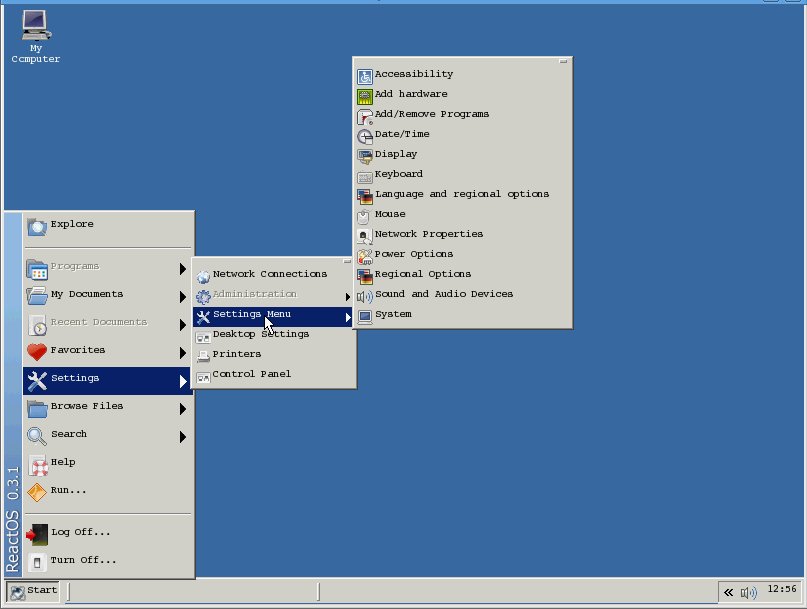Viewport: 807px width, 609px height.
Task: Click the Start button
Action: tap(32, 590)
